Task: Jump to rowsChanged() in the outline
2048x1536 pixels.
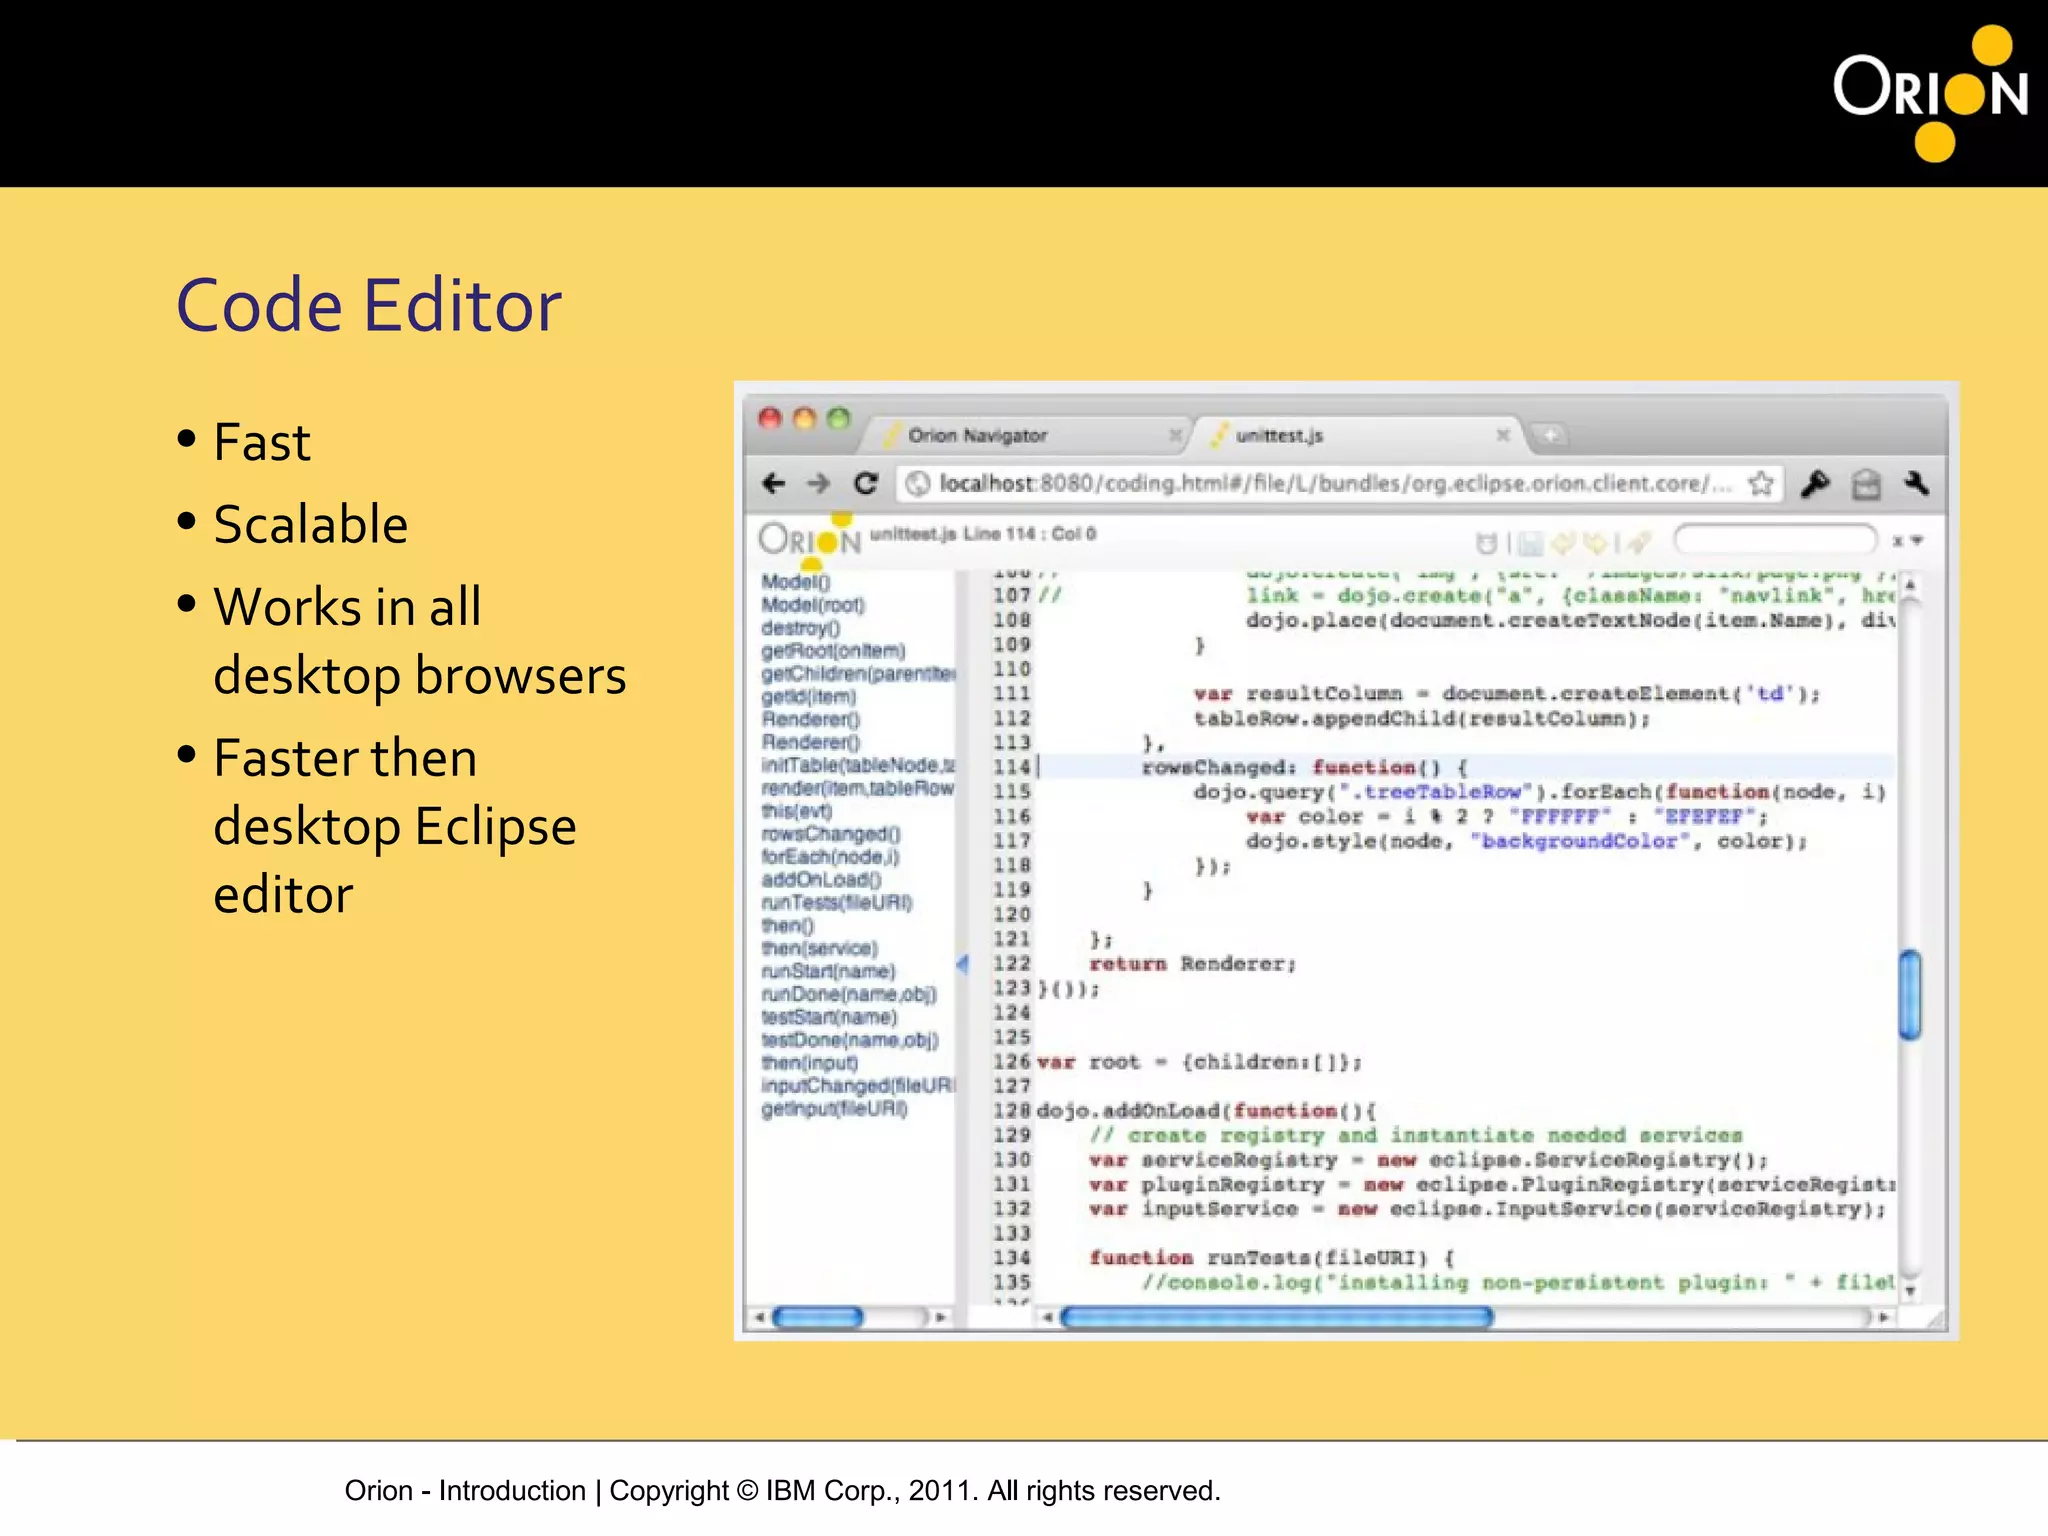Action: tap(831, 834)
